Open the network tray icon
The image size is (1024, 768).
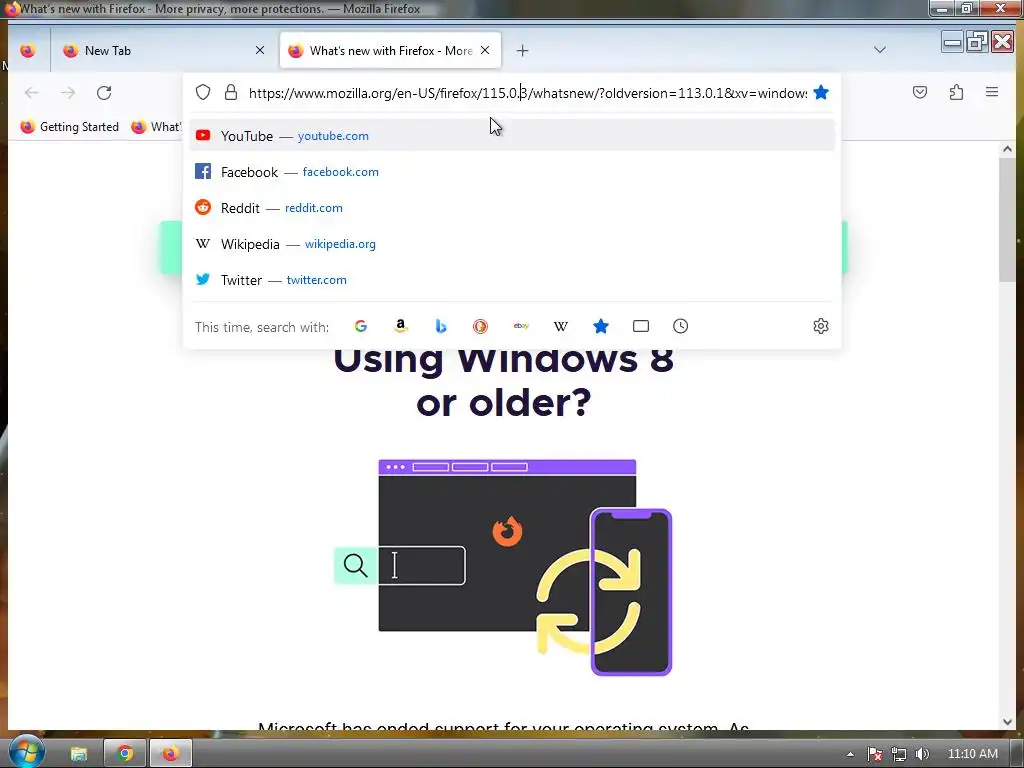(899, 754)
